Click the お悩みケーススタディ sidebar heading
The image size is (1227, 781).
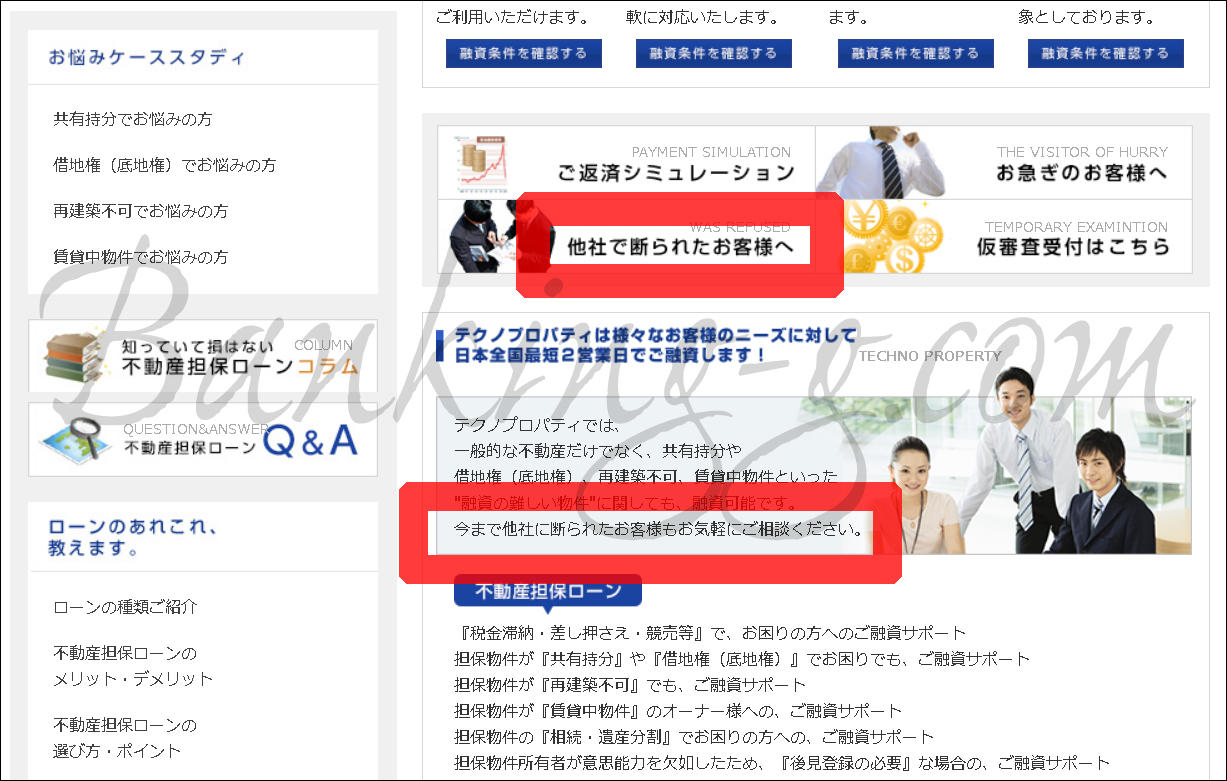[x=146, y=58]
